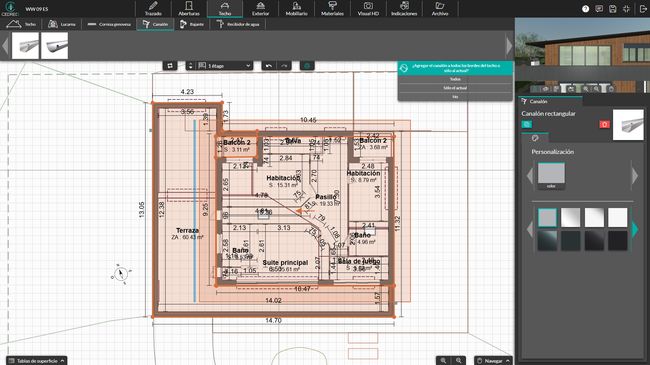
Task: Click the duplicate teal icon under Canalón rectangular
Action: (x=526, y=124)
